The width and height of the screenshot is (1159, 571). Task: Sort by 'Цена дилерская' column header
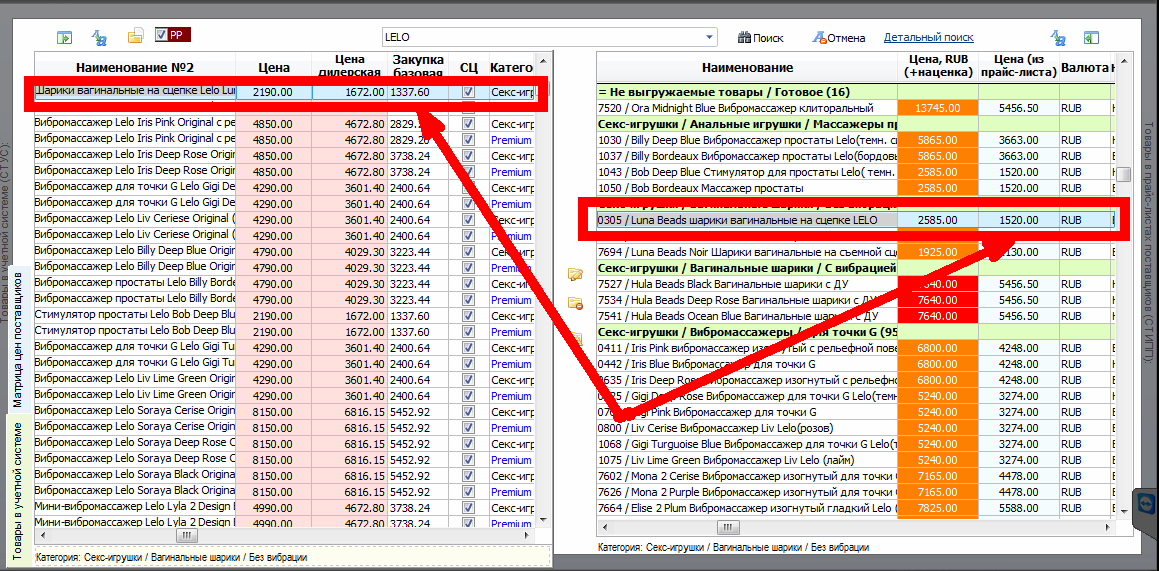click(349, 67)
